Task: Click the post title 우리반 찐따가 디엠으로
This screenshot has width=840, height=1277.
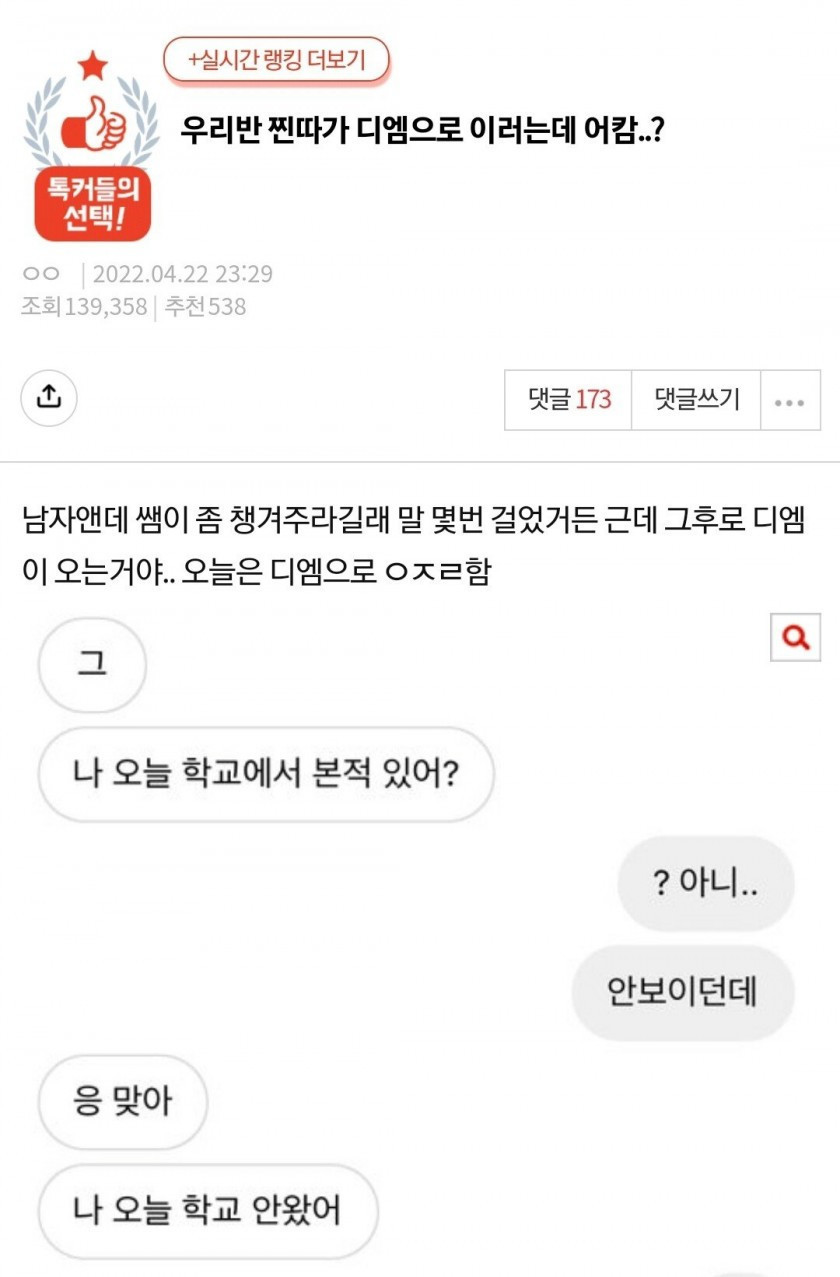Action: coord(423,131)
